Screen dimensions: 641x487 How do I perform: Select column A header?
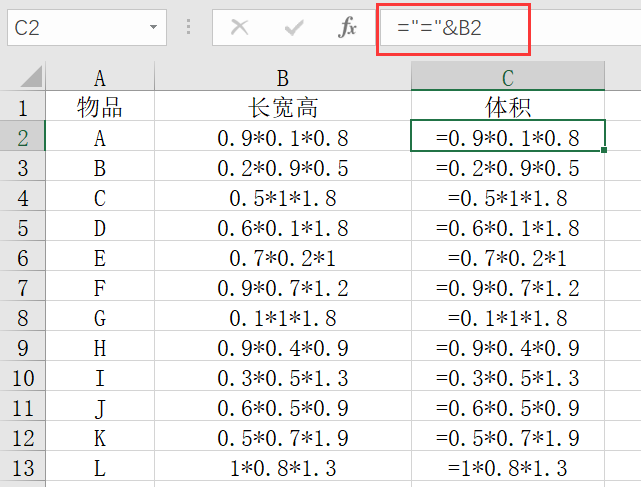point(100,76)
